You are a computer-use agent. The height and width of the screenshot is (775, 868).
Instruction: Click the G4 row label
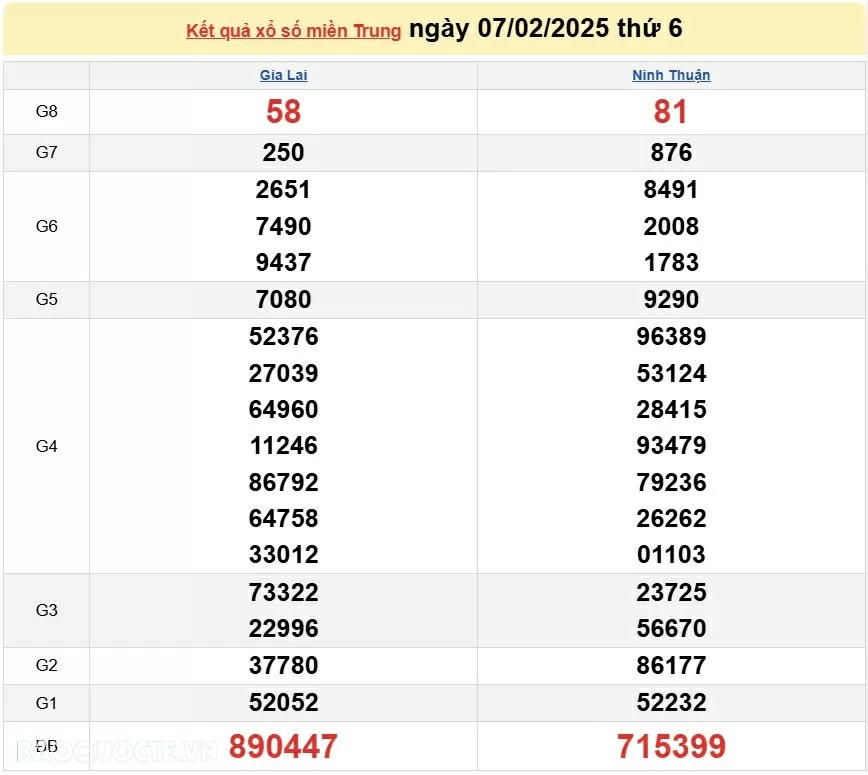(47, 446)
